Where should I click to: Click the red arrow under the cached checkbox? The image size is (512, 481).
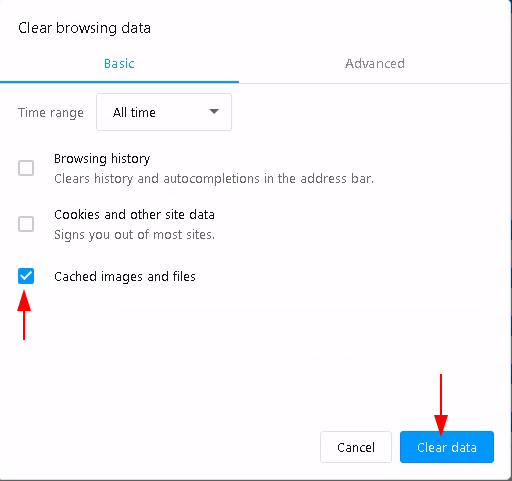[x=24, y=315]
